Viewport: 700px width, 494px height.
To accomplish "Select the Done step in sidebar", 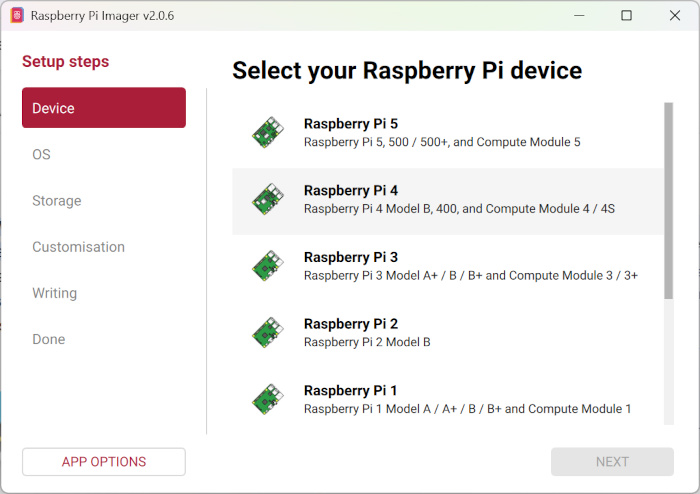I will coord(48,339).
